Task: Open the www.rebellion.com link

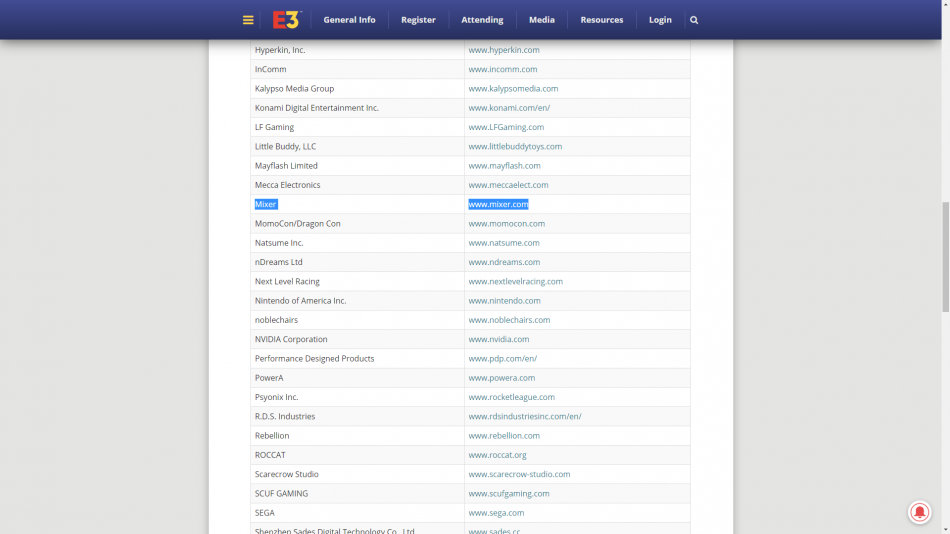Action: (504, 436)
